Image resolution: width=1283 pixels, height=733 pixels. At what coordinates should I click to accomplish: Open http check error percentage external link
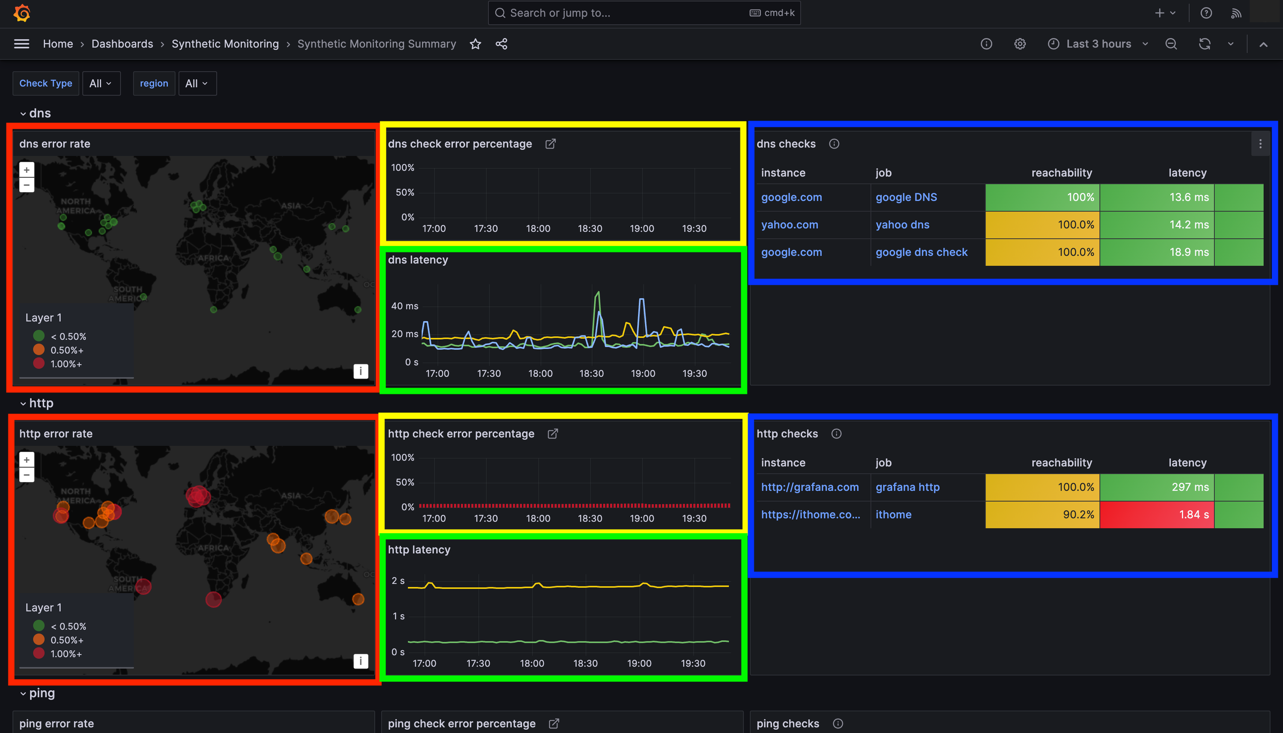[552, 434]
